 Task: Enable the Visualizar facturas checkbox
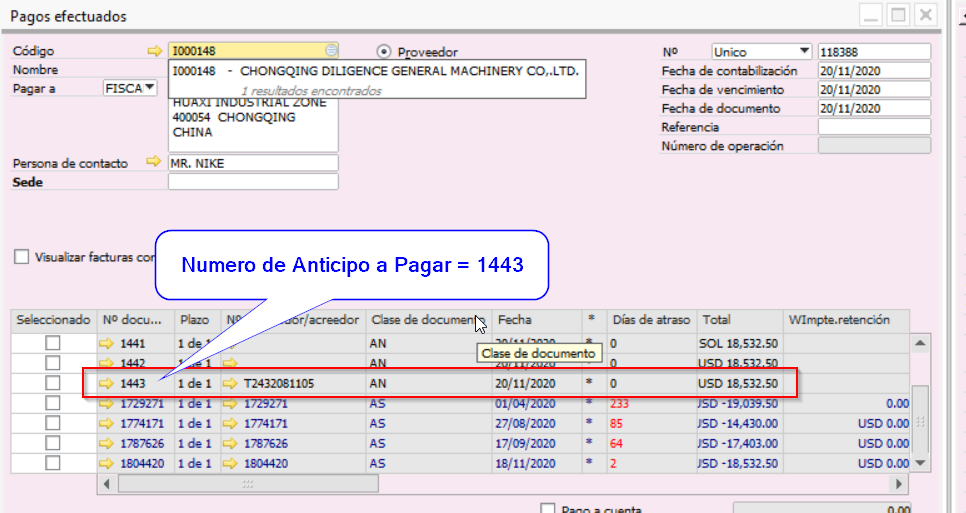point(22,257)
